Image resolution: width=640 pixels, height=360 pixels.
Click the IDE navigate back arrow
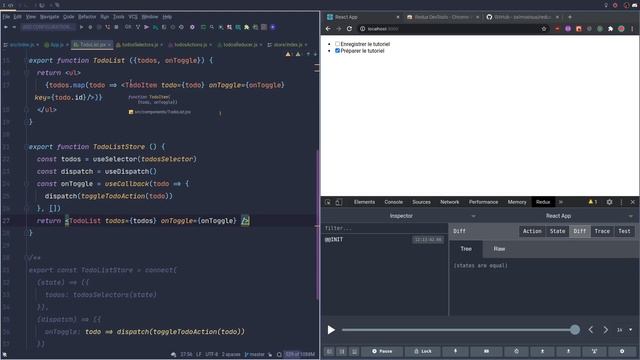tap(6, 27)
